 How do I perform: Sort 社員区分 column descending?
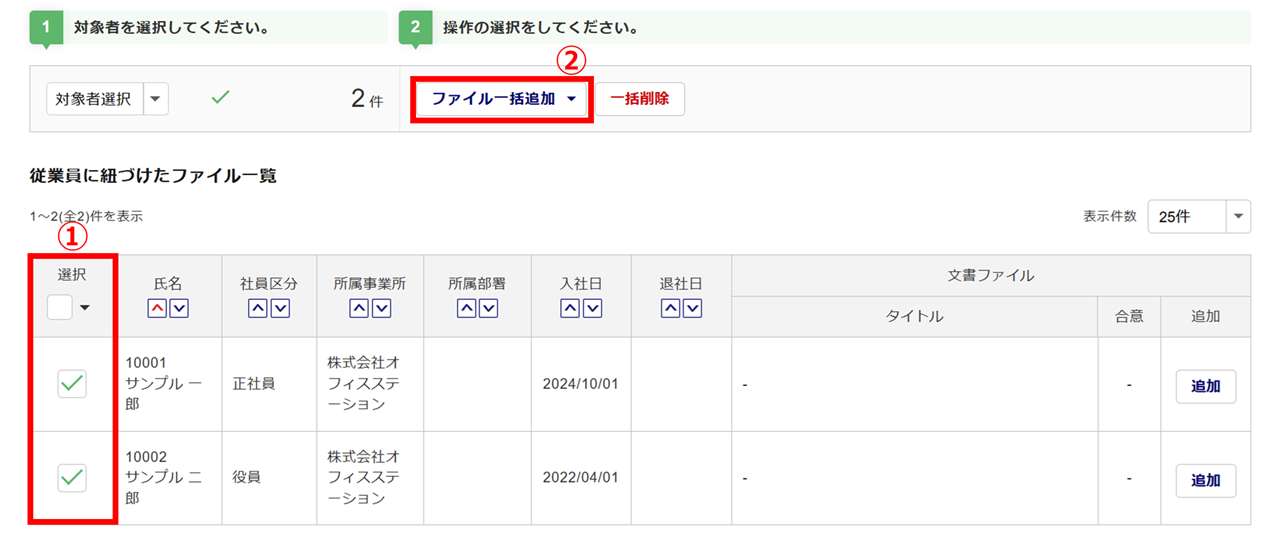click(x=280, y=309)
